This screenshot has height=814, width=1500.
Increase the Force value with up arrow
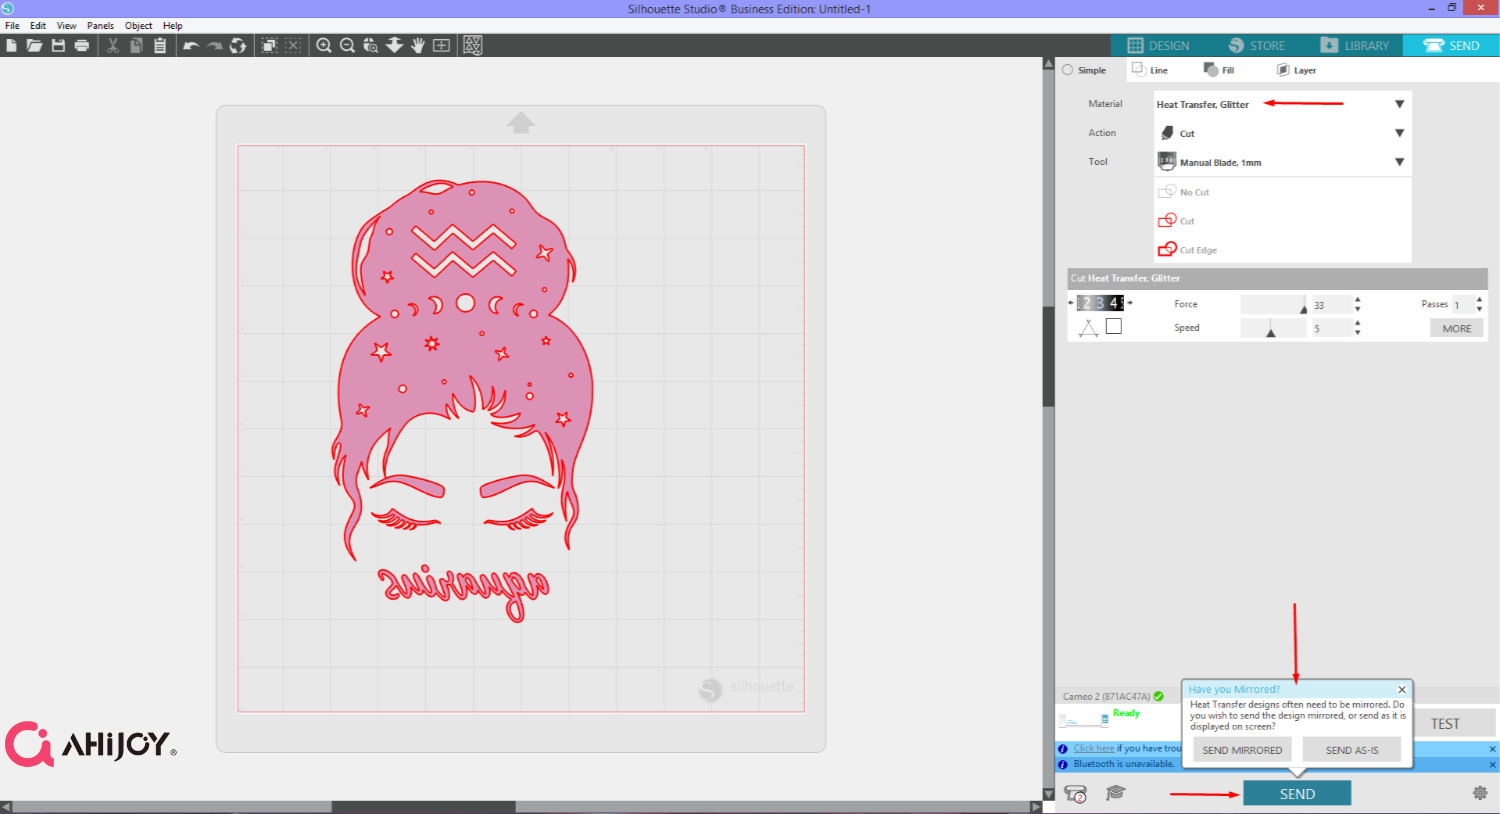tap(1357, 300)
